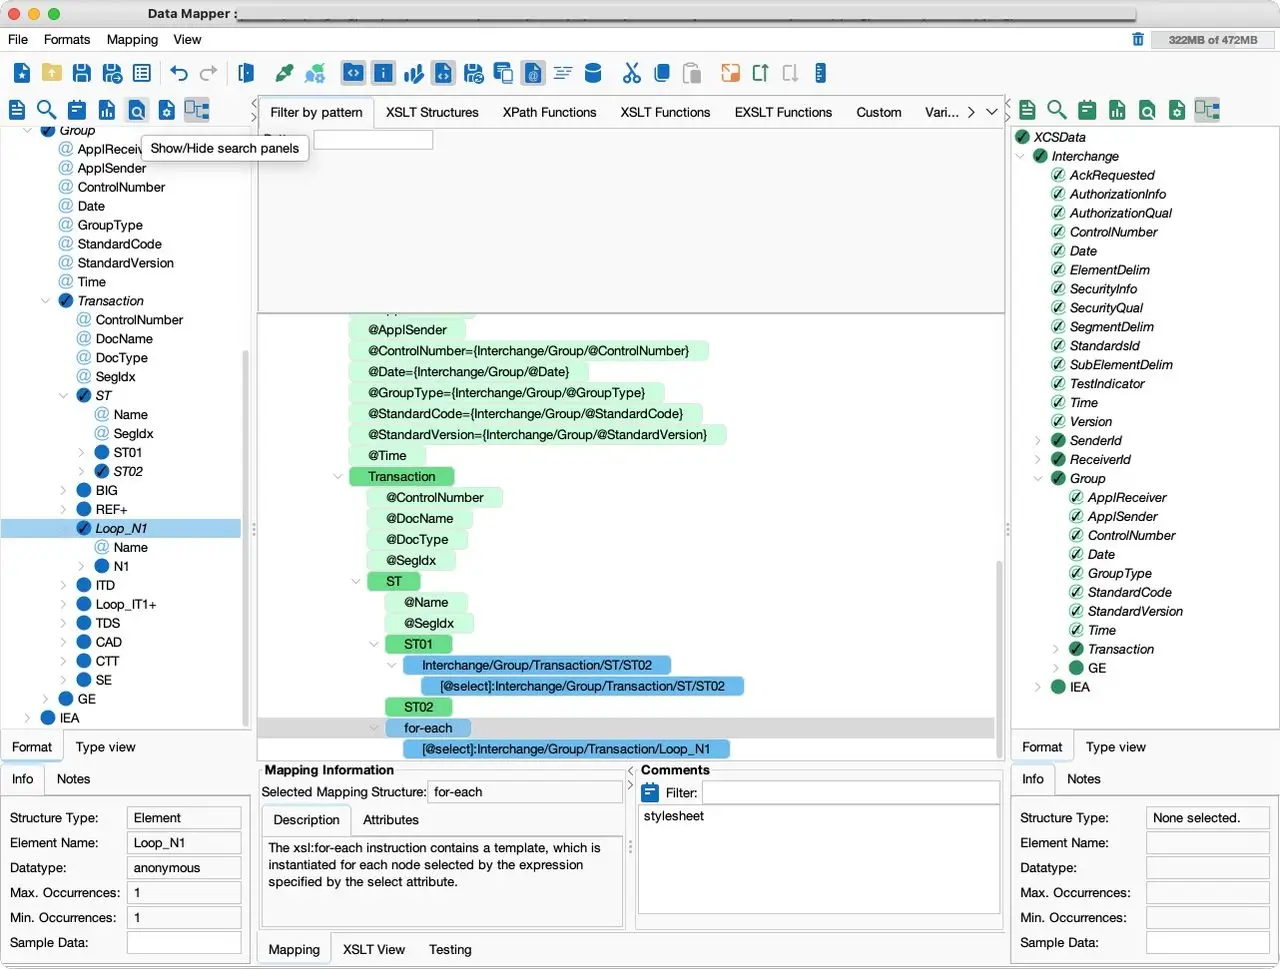Image resolution: width=1280 pixels, height=969 pixels.
Task: Expand the SenderId node in right tree
Action: (1038, 441)
